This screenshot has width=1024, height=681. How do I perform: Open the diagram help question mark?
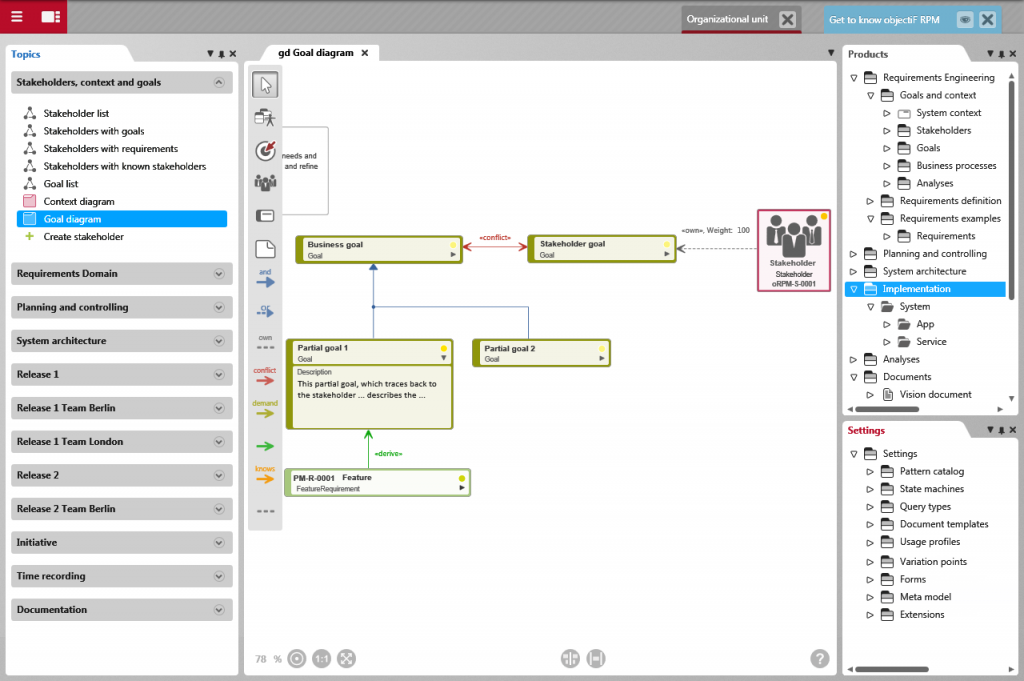[820, 658]
